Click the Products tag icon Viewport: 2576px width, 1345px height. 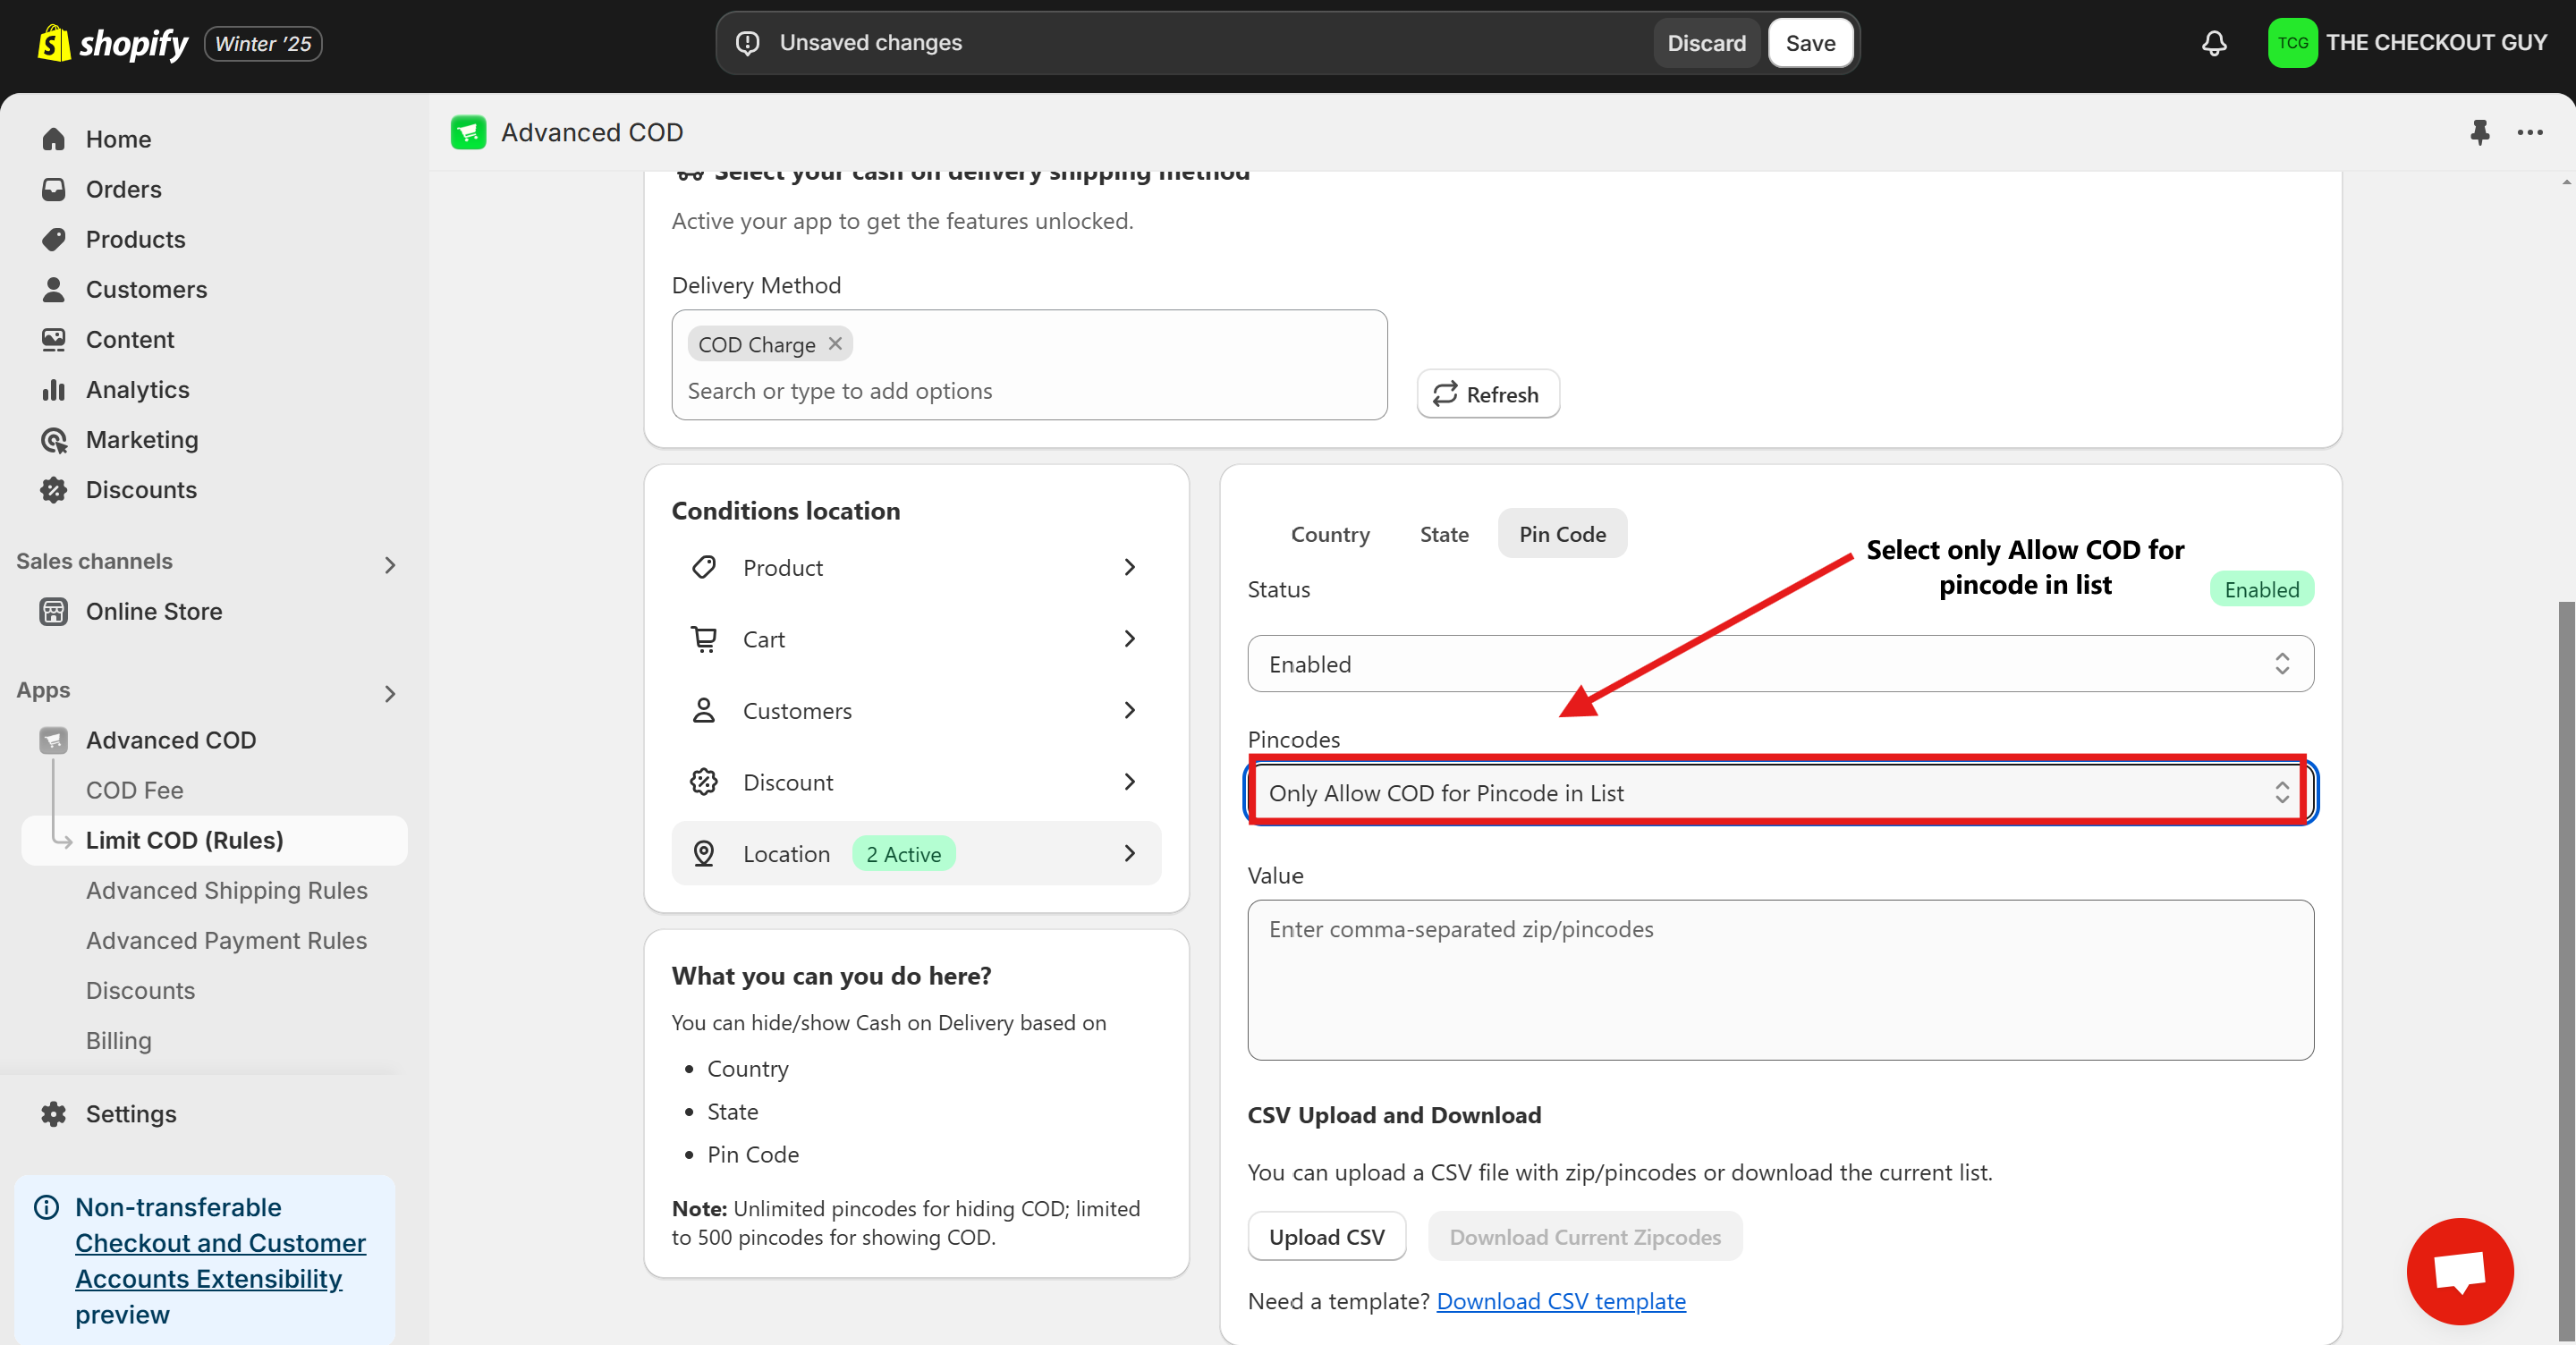[54, 239]
